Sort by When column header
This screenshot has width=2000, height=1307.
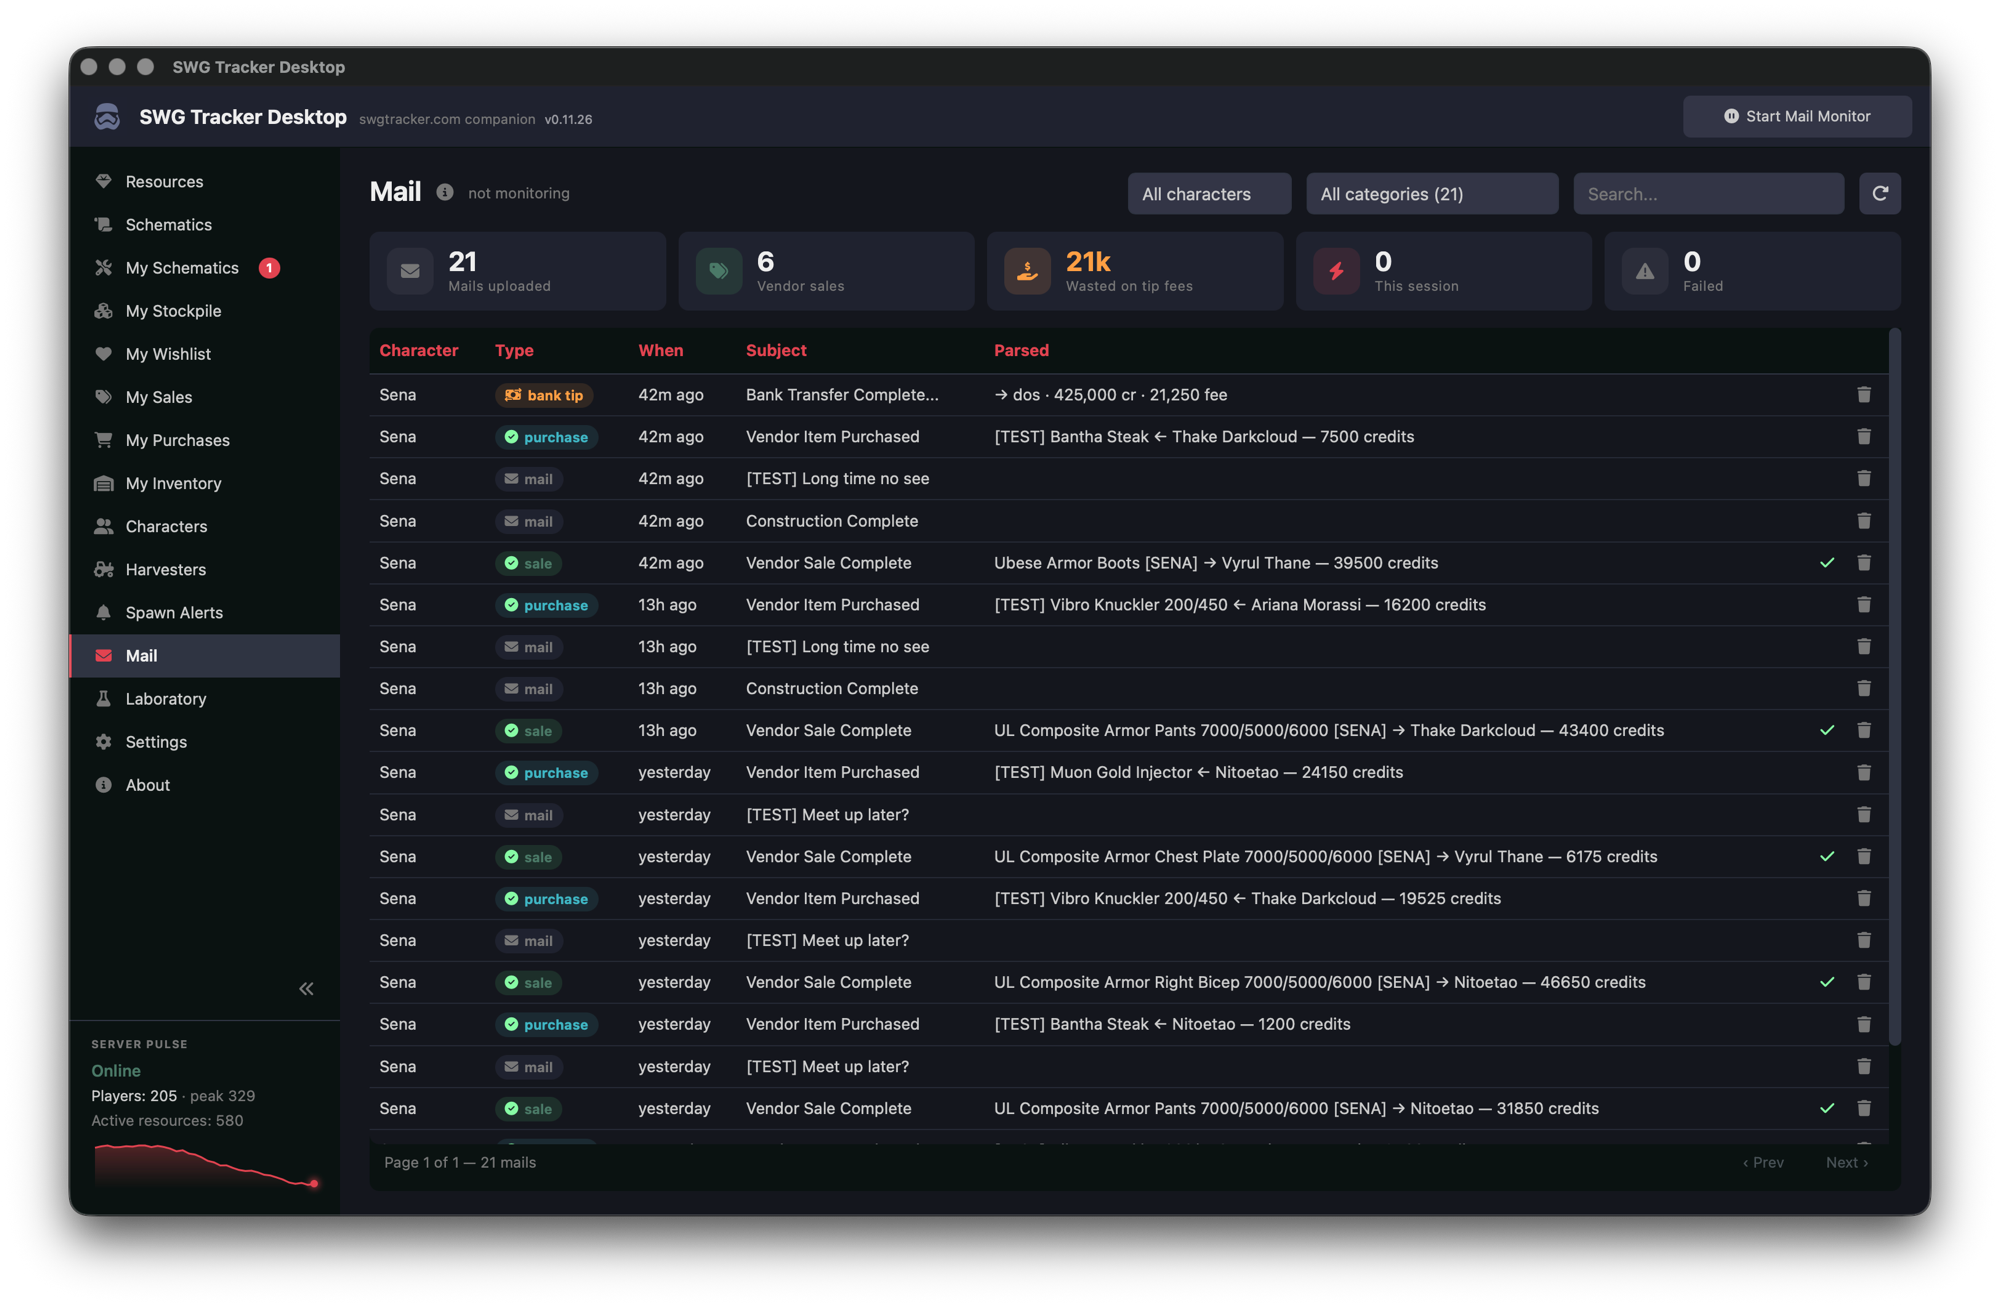click(660, 350)
